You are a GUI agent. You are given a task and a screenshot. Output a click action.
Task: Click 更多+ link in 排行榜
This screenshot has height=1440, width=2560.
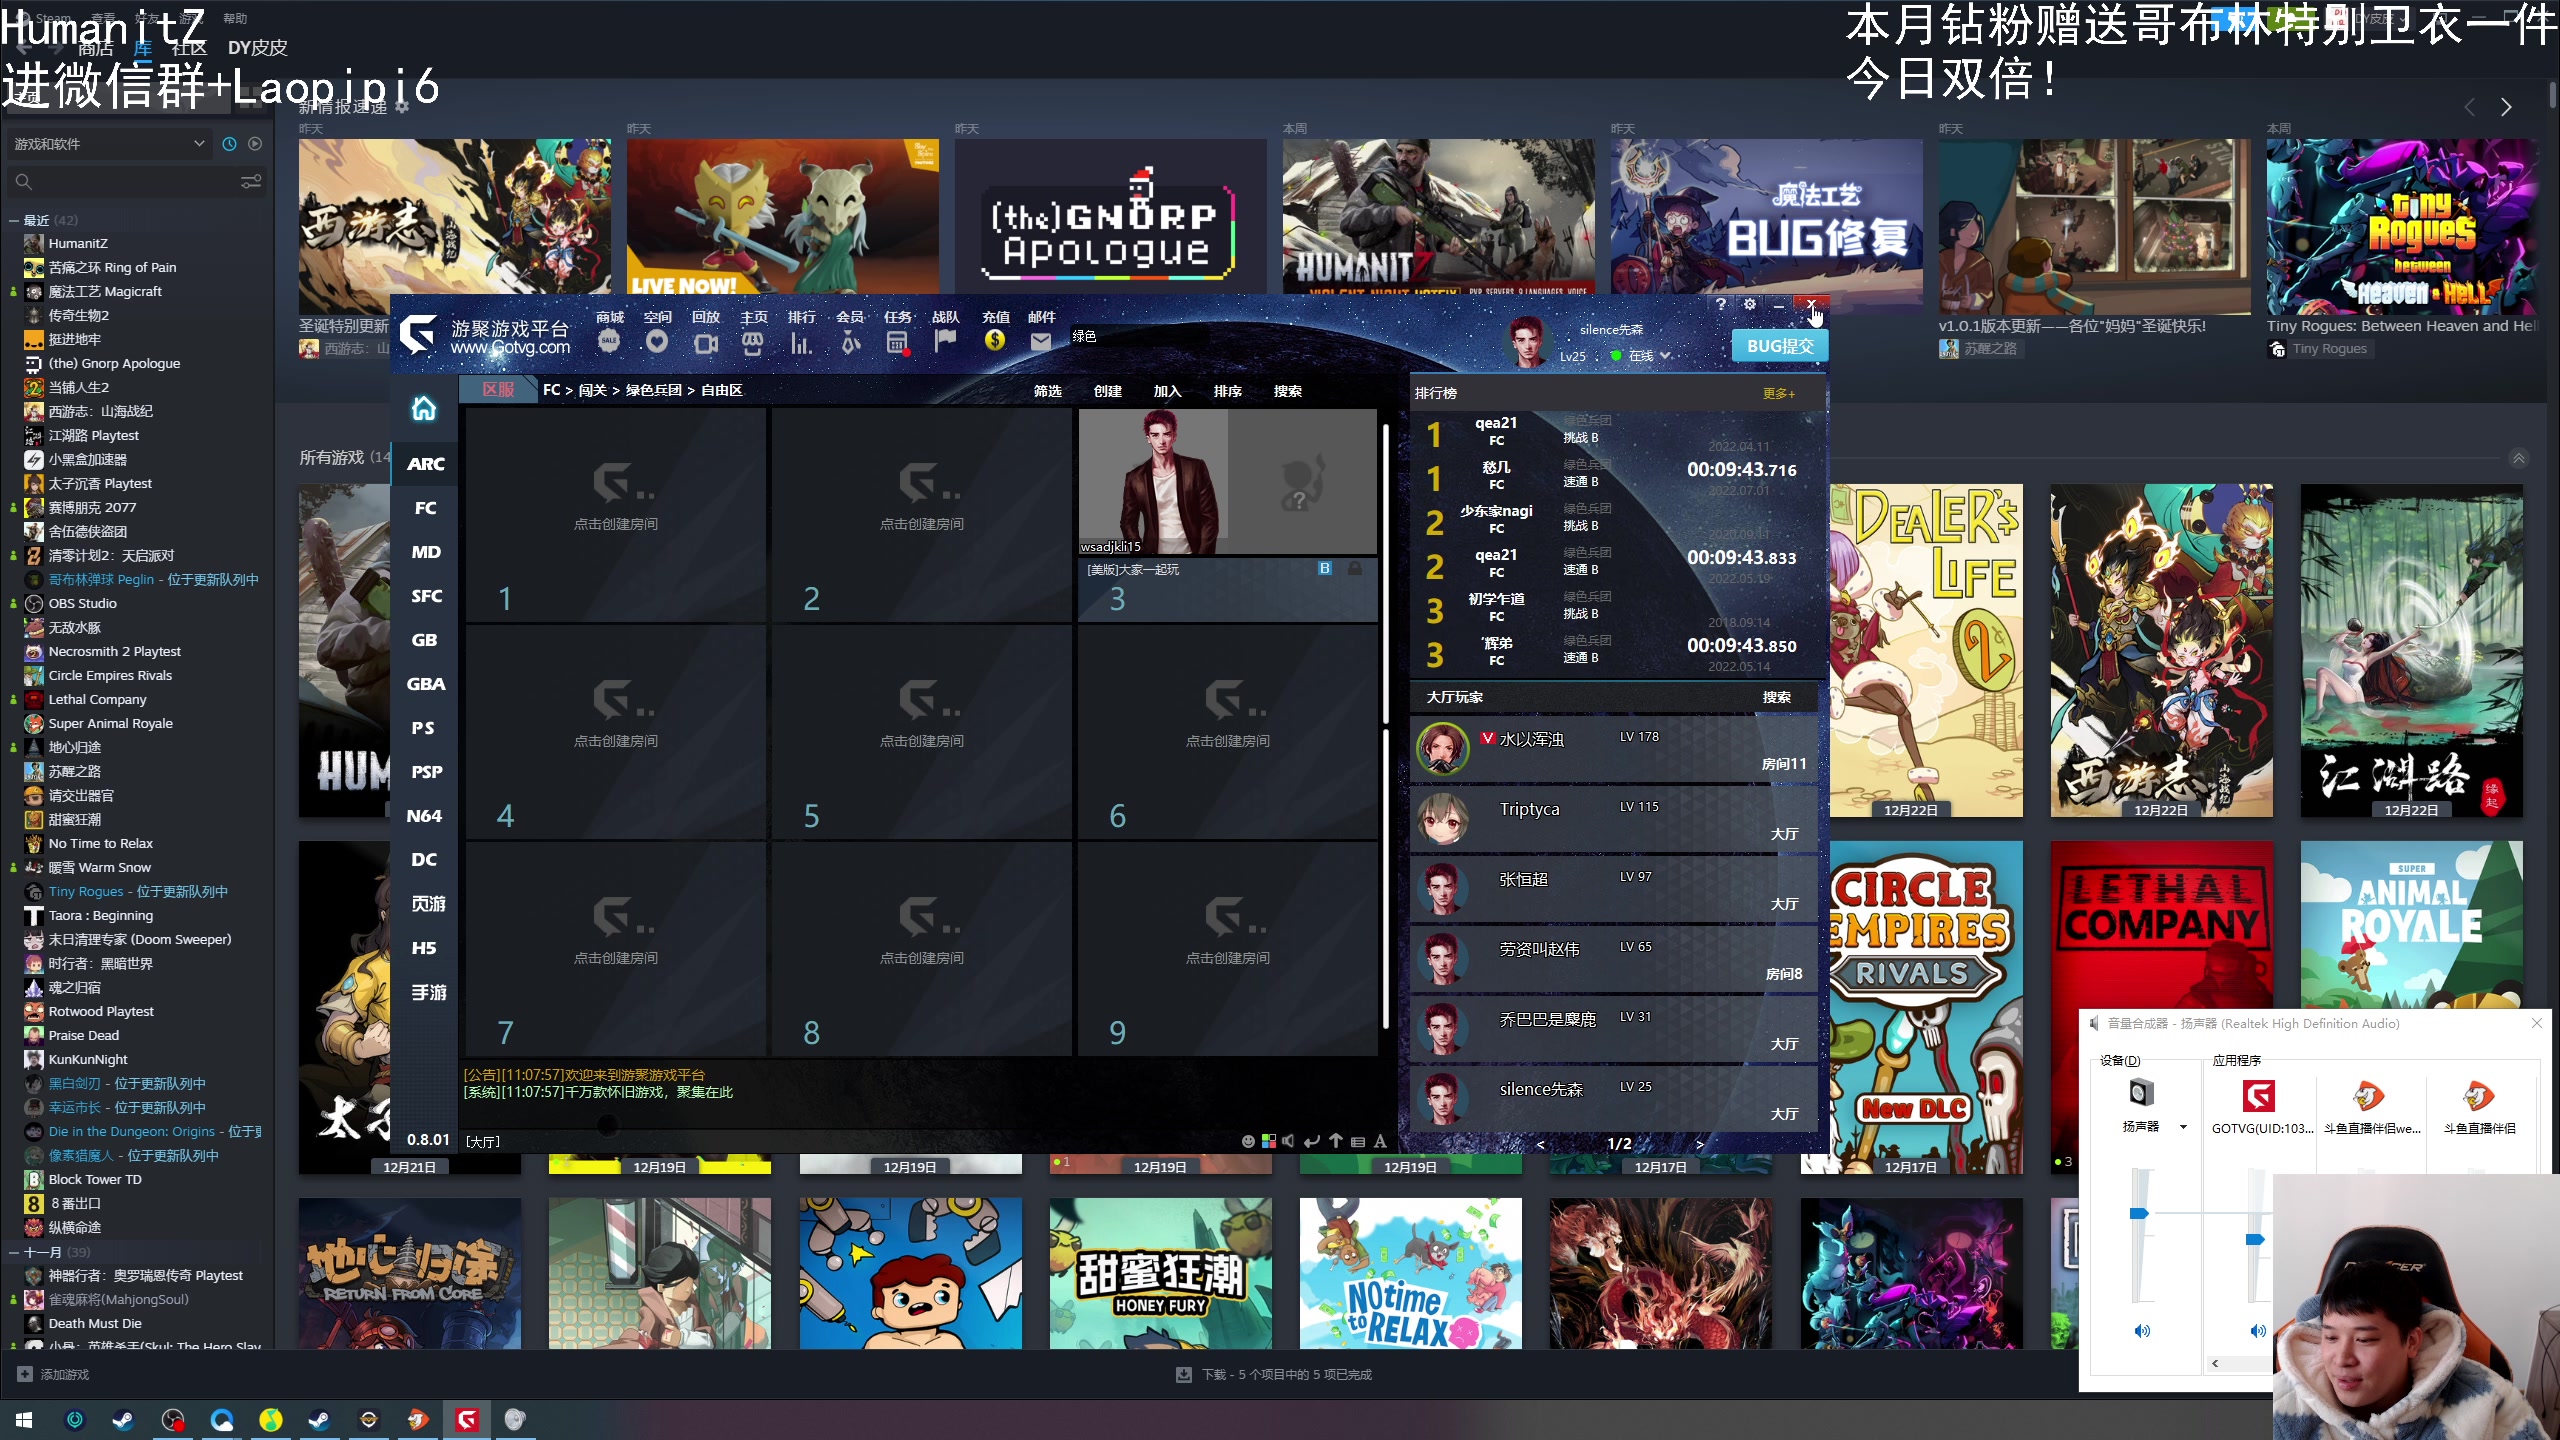click(x=1778, y=394)
